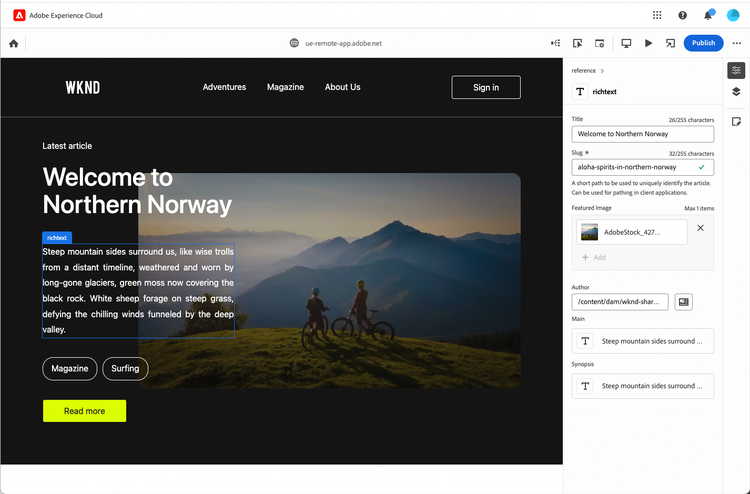
Task: Click the Adobe Experience Cloud logo
Action: [19, 15]
